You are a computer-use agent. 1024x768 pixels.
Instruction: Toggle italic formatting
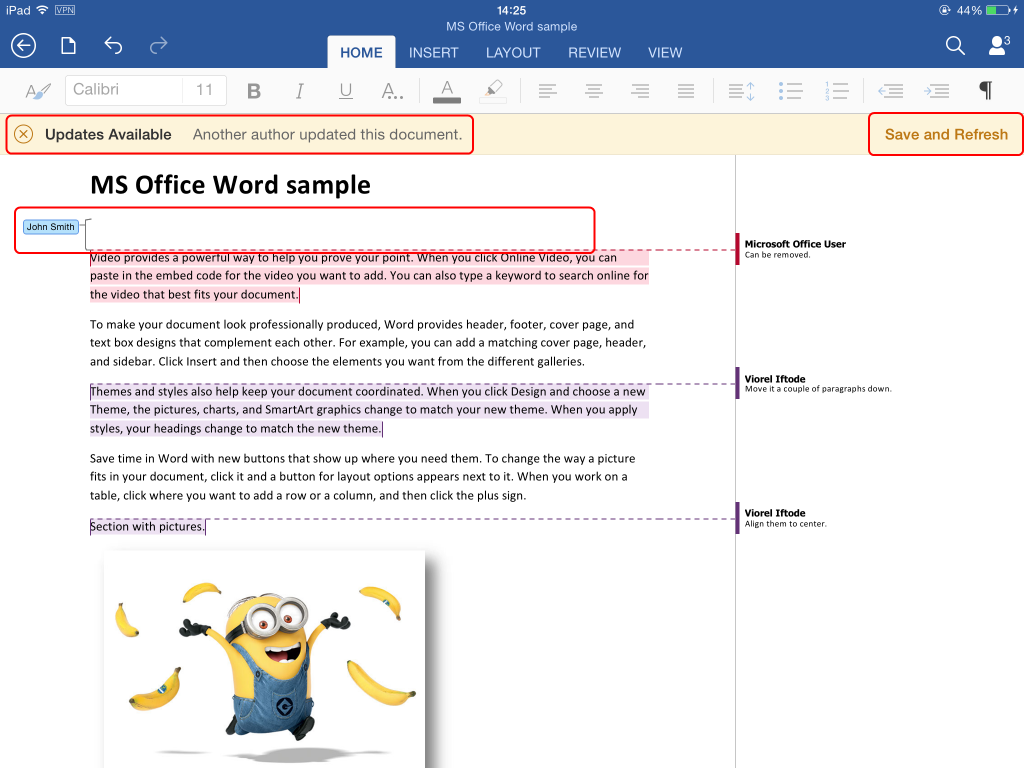(x=299, y=91)
